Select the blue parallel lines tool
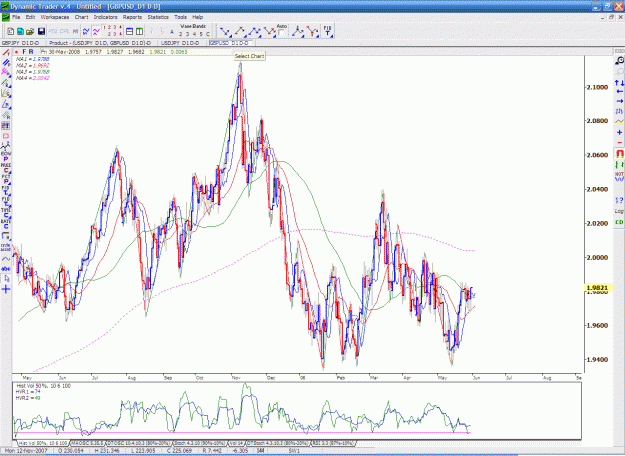 [6, 63]
